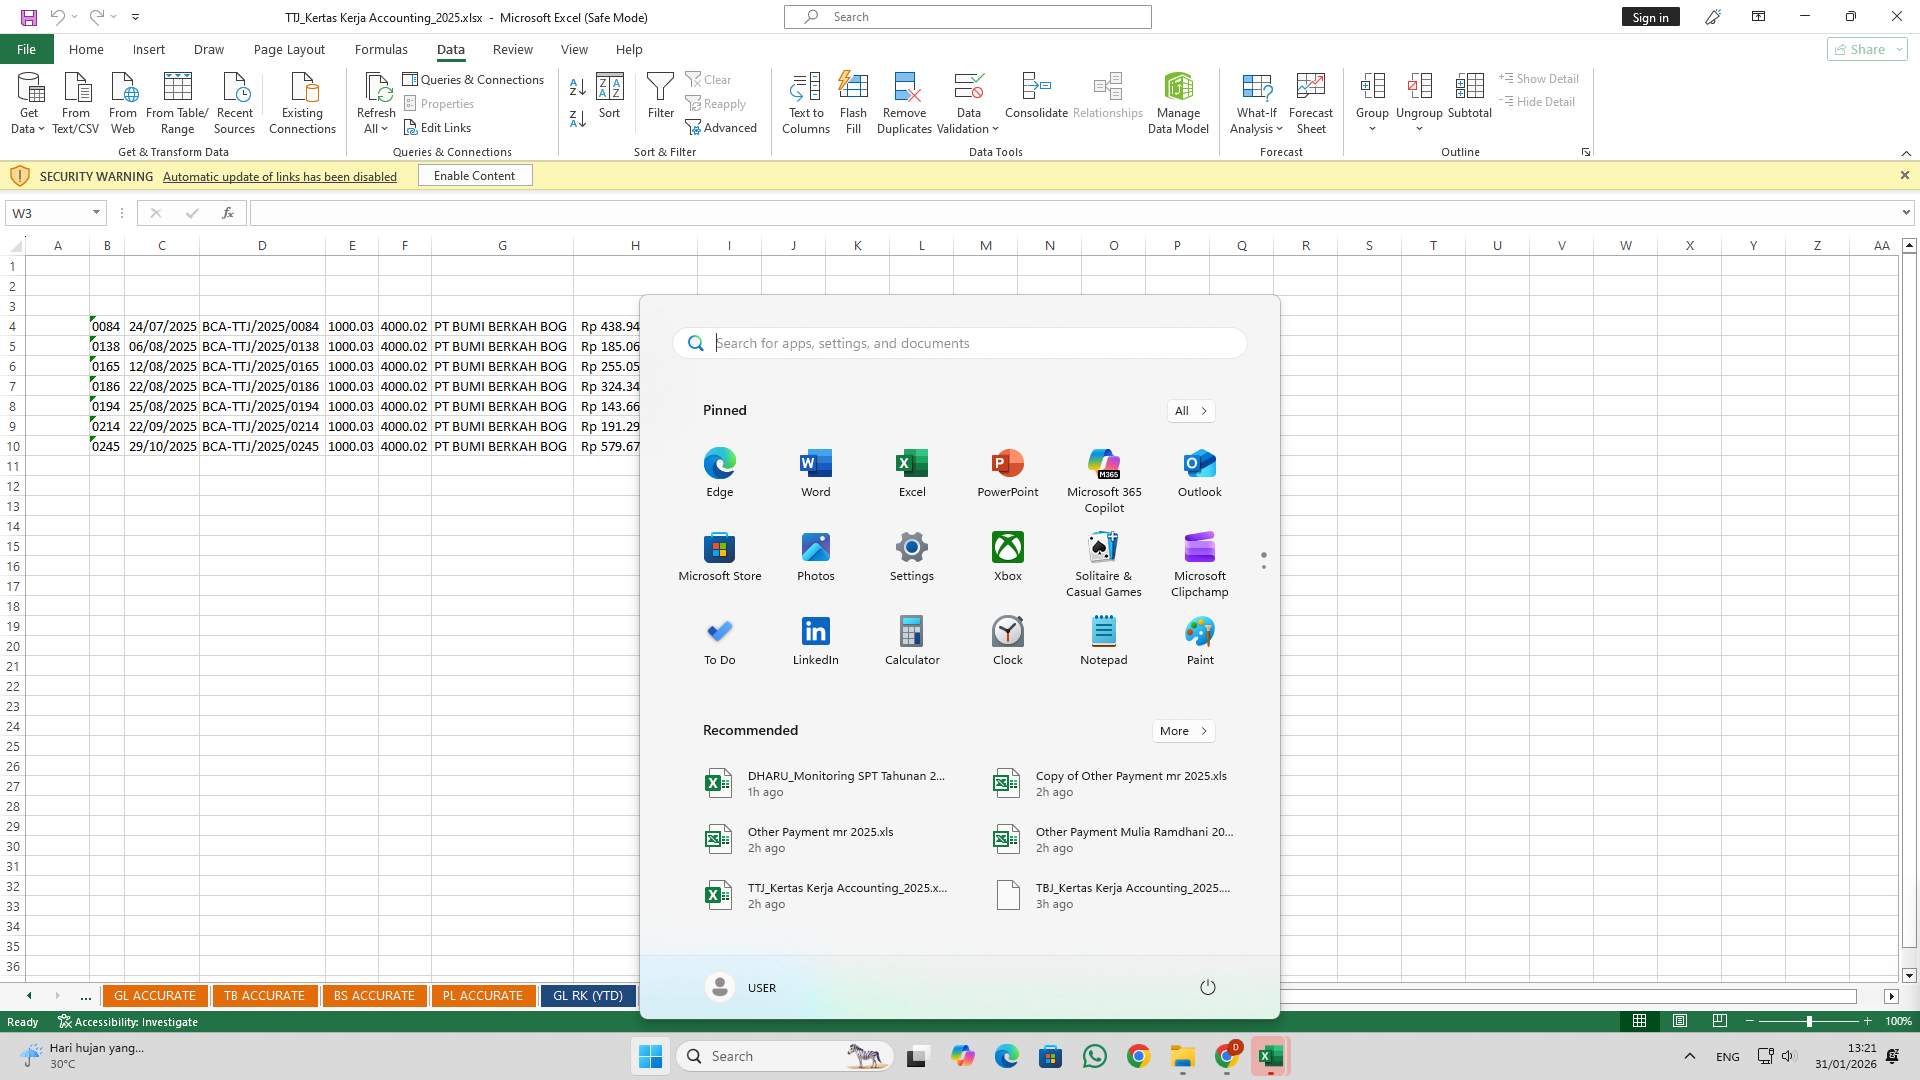The height and width of the screenshot is (1080, 1920).
Task: Select Text to Columns tool
Action: pyautogui.click(x=806, y=100)
